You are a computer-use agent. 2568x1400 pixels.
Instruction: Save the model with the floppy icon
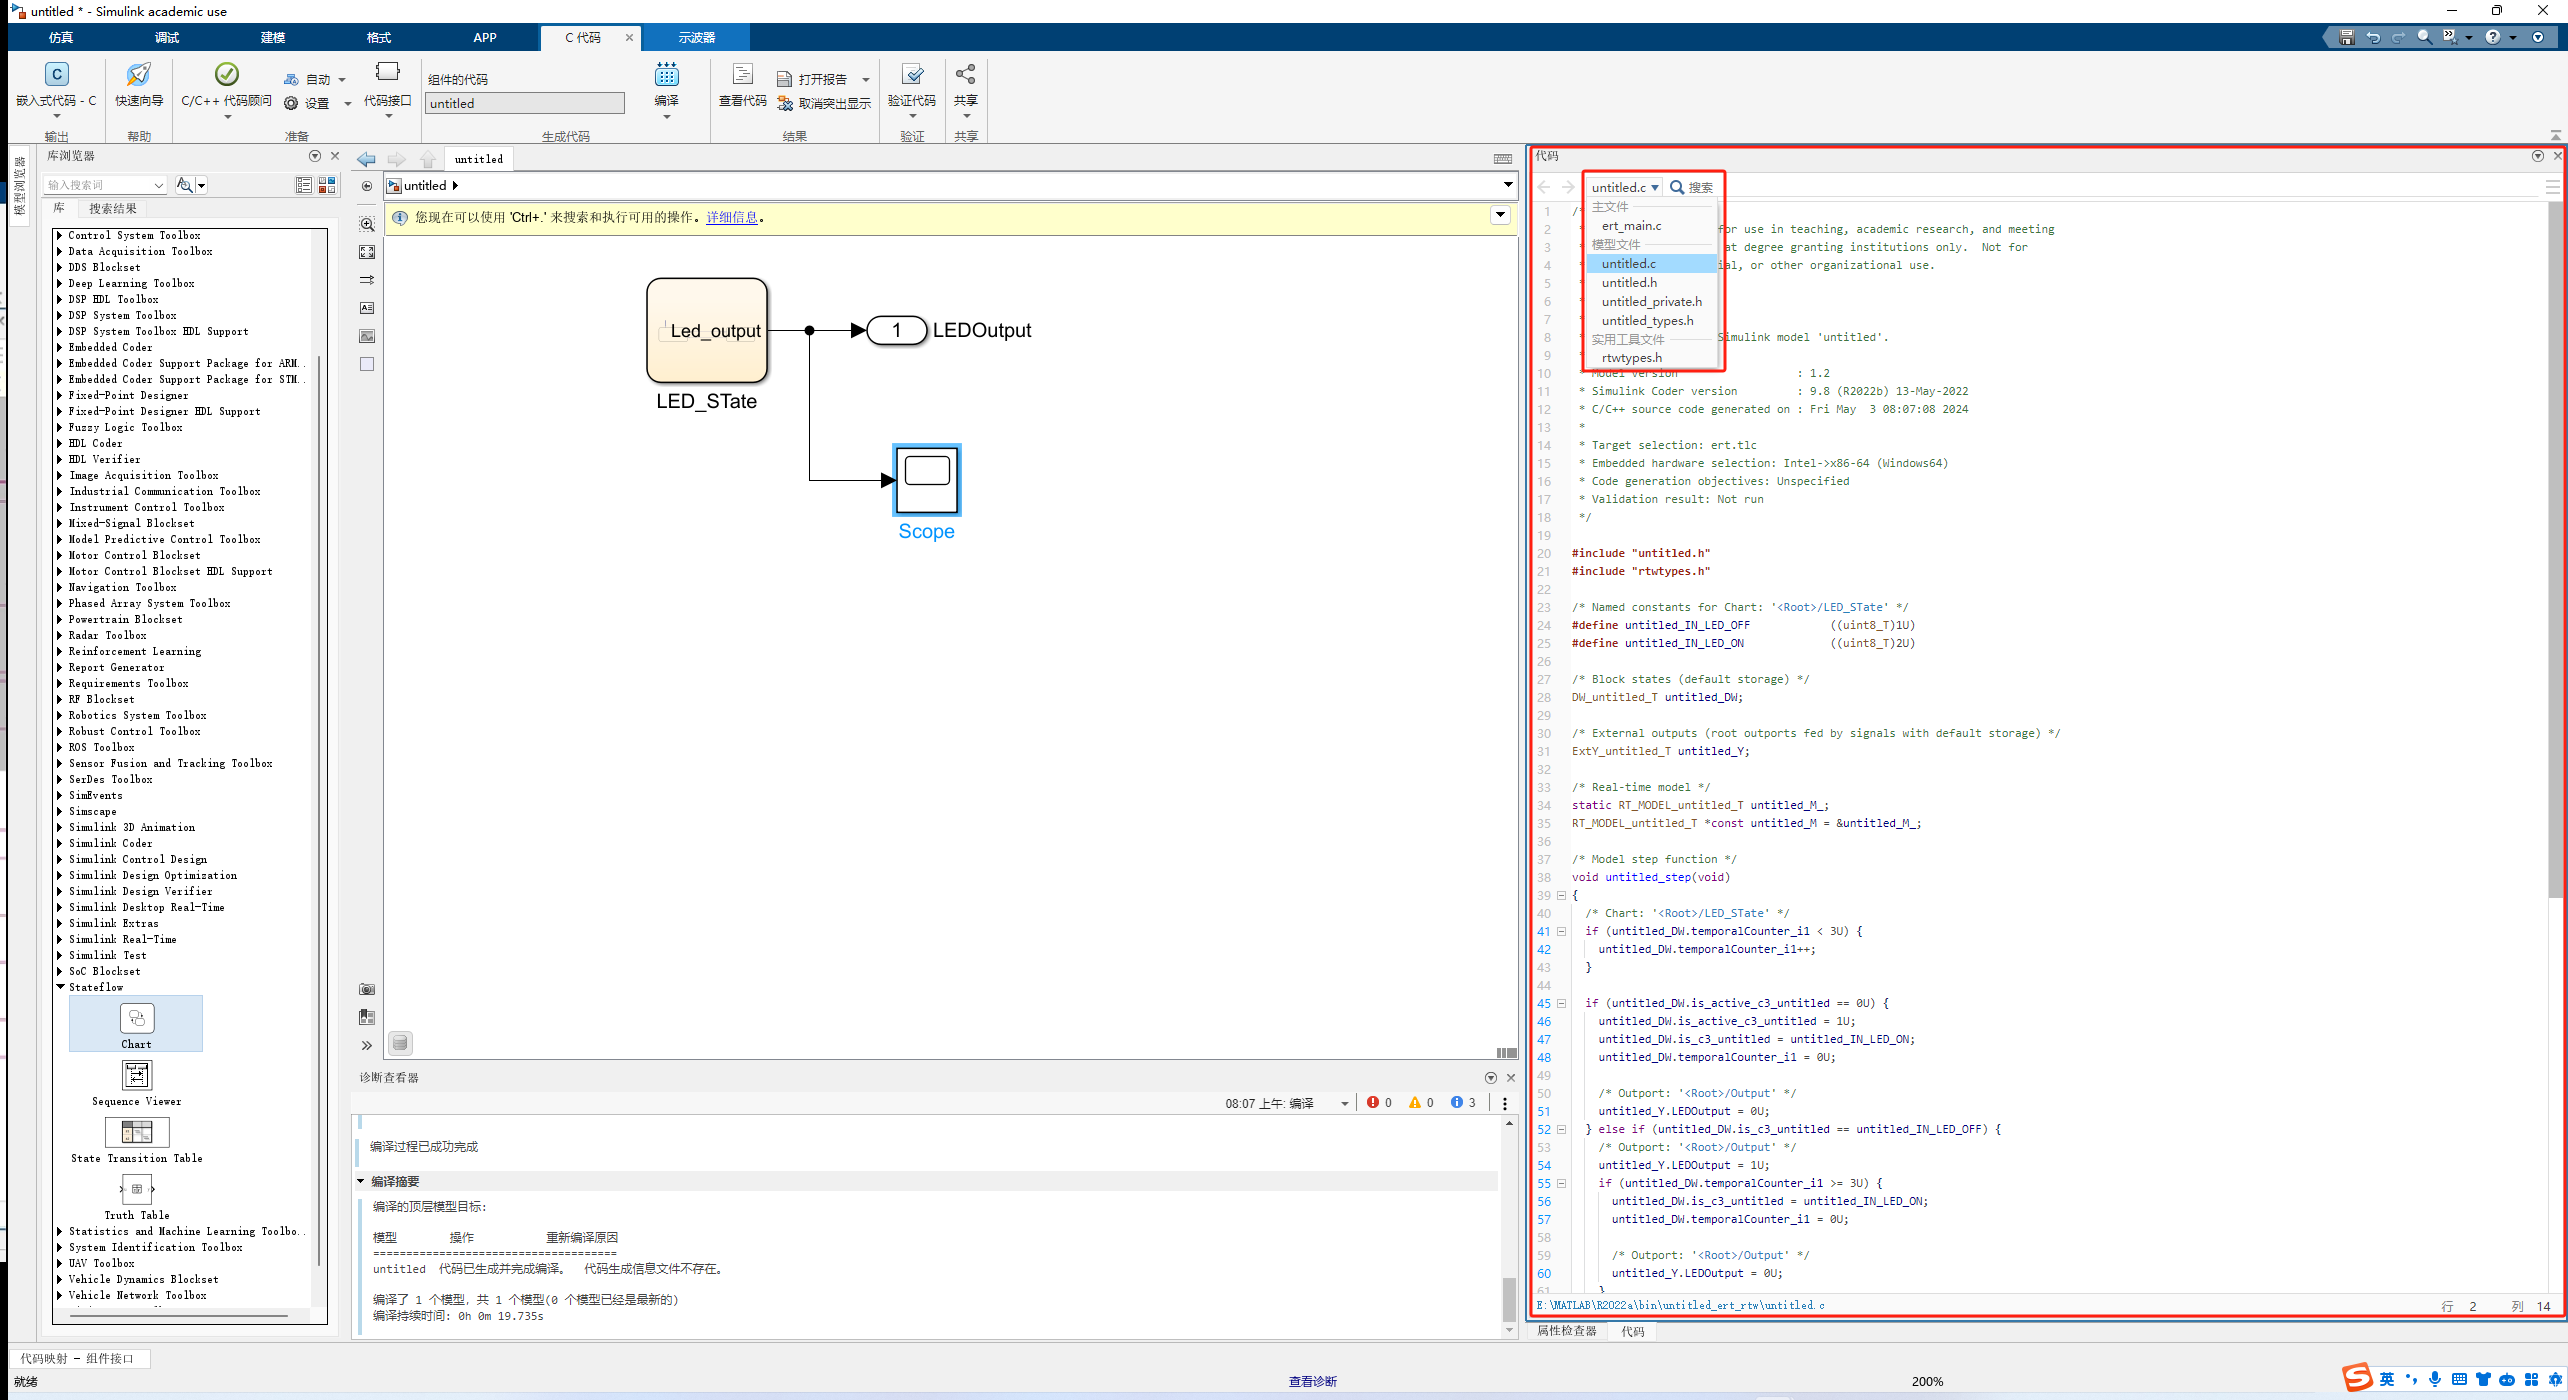pyautogui.click(x=2346, y=37)
